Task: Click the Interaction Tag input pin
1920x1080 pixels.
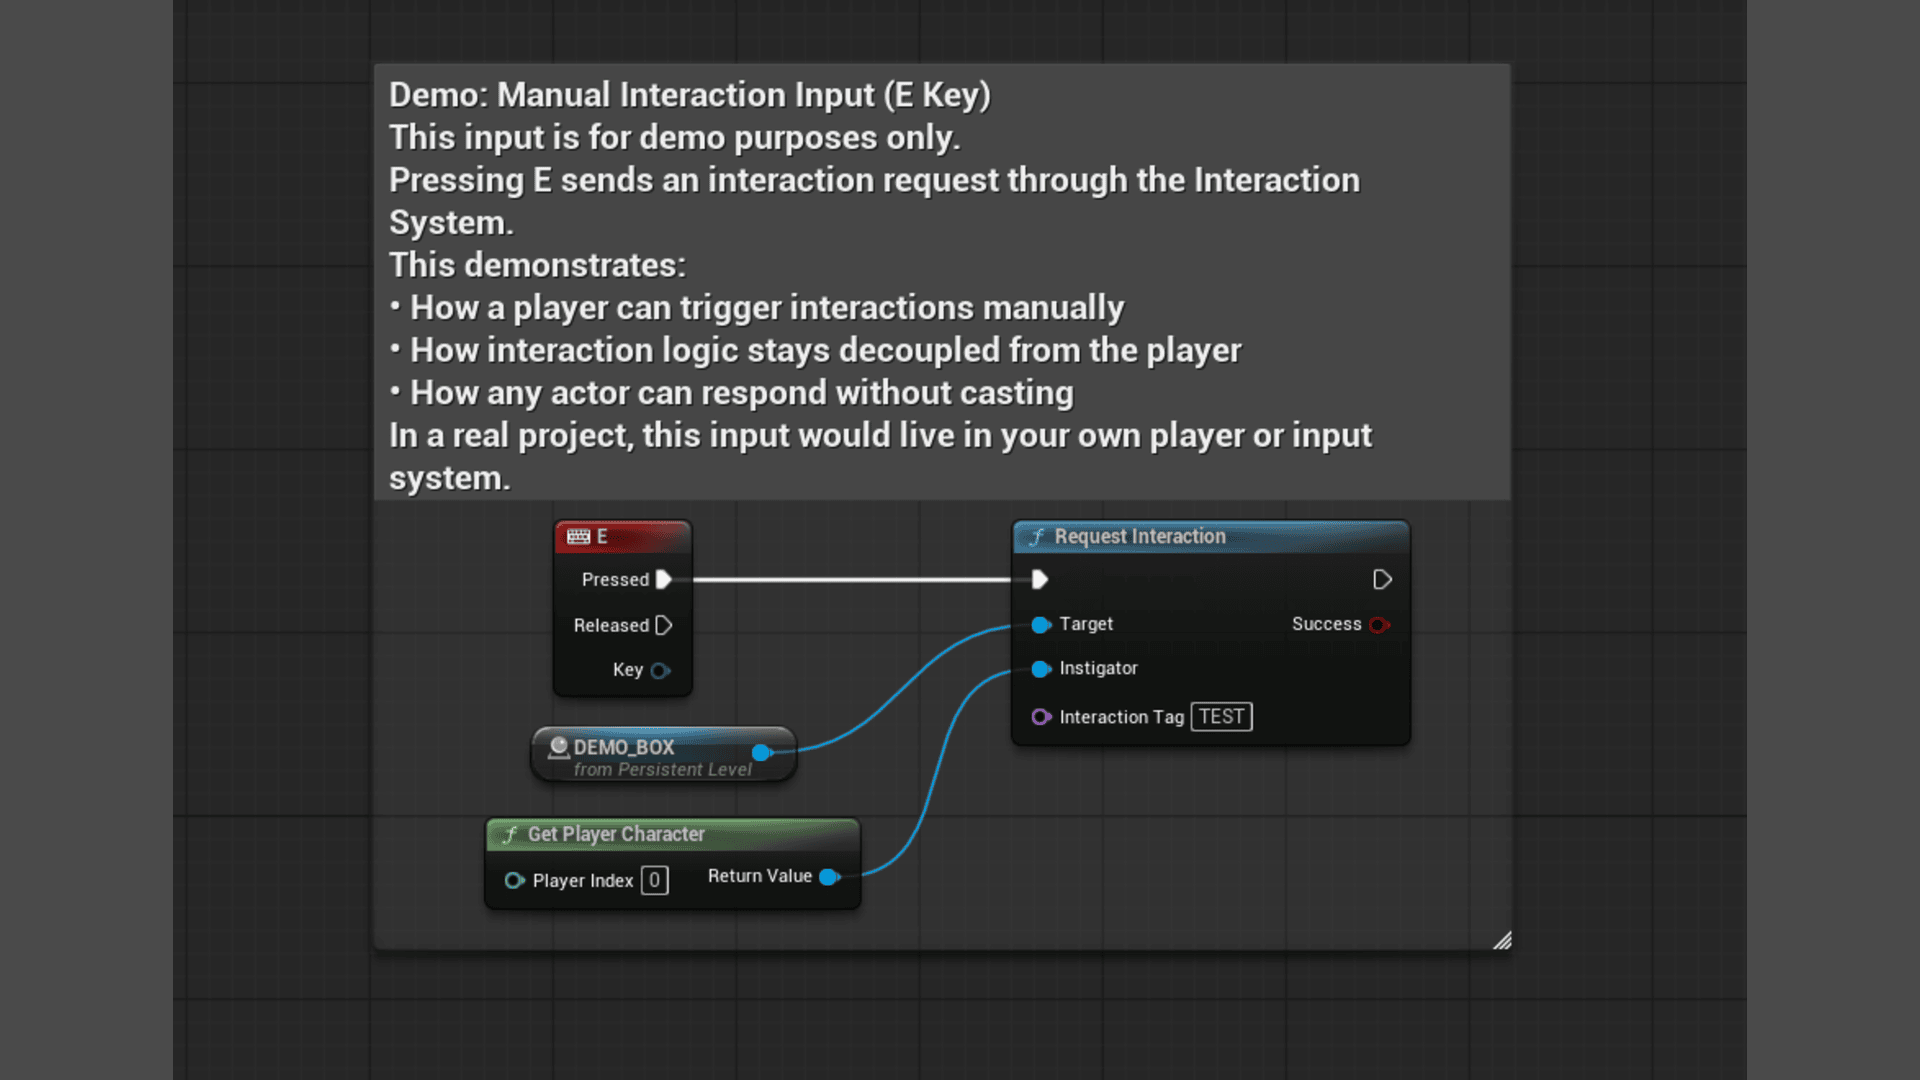Action: pos(1040,717)
